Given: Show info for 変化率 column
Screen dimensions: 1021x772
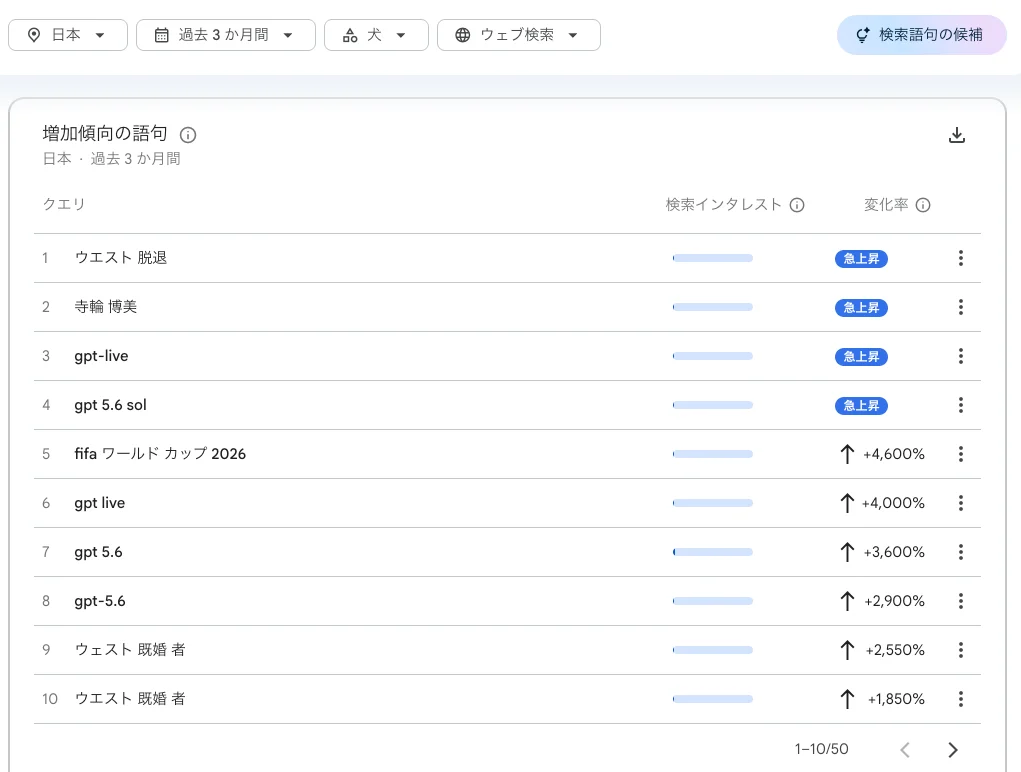Looking at the screenshot, I should [923, 205].
